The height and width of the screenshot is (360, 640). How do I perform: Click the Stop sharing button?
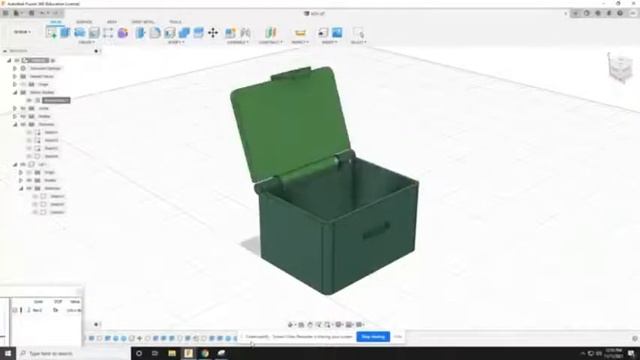[373, 337]
